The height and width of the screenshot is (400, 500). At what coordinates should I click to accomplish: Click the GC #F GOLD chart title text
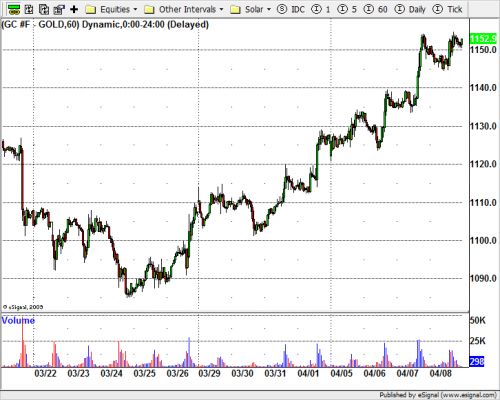[105, 25]
